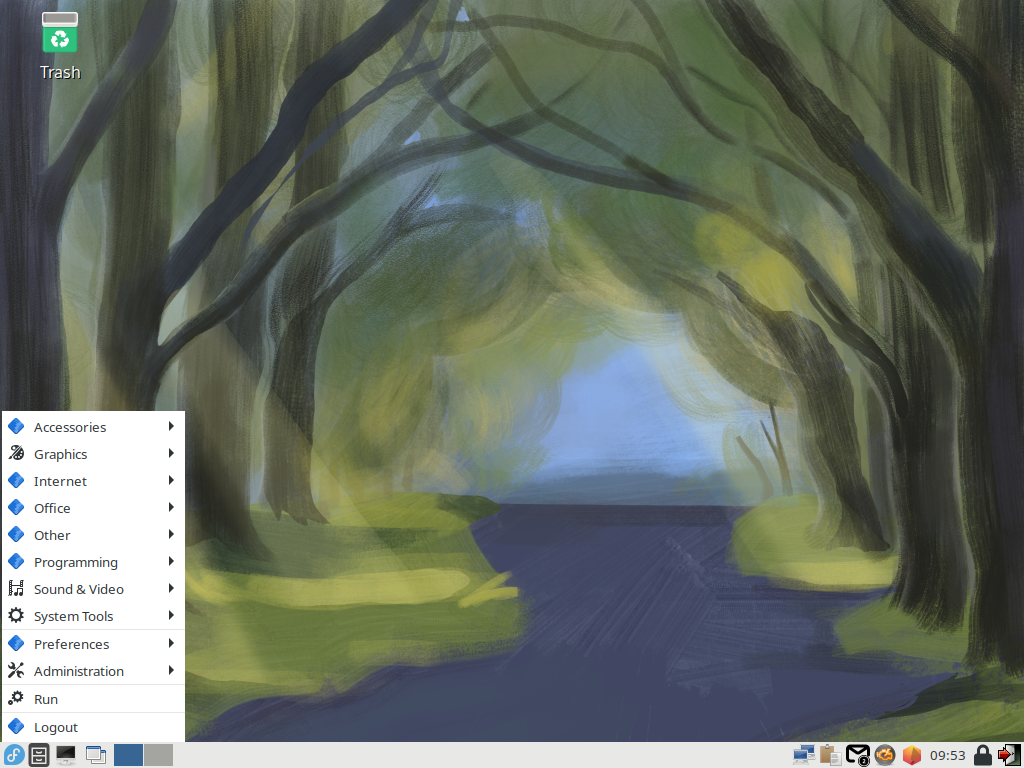Click the blue diamond icon beside Office
Screen dimensions: 1024x768
pyautogui.click(x=16, y=507)
